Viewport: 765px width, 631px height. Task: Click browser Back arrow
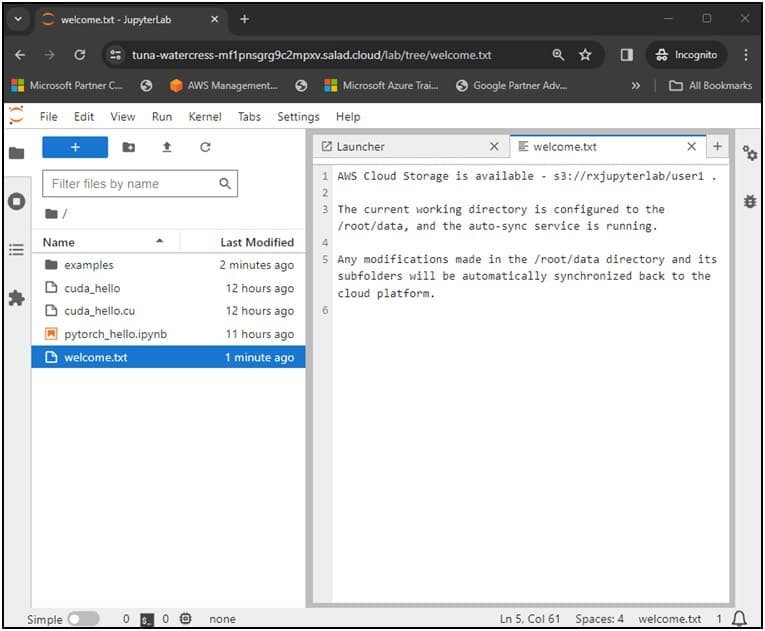[20, 55]
